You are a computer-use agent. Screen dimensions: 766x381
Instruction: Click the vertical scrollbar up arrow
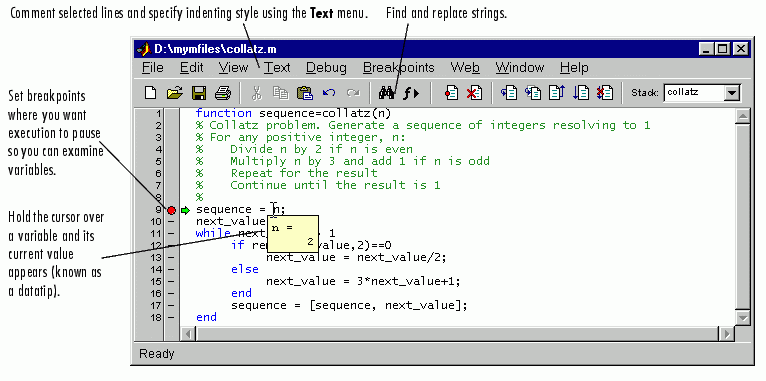click(x=743, y=116)
